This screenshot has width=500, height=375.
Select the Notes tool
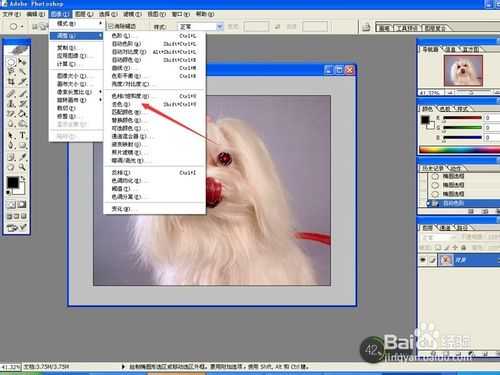[x=11, y=157]
